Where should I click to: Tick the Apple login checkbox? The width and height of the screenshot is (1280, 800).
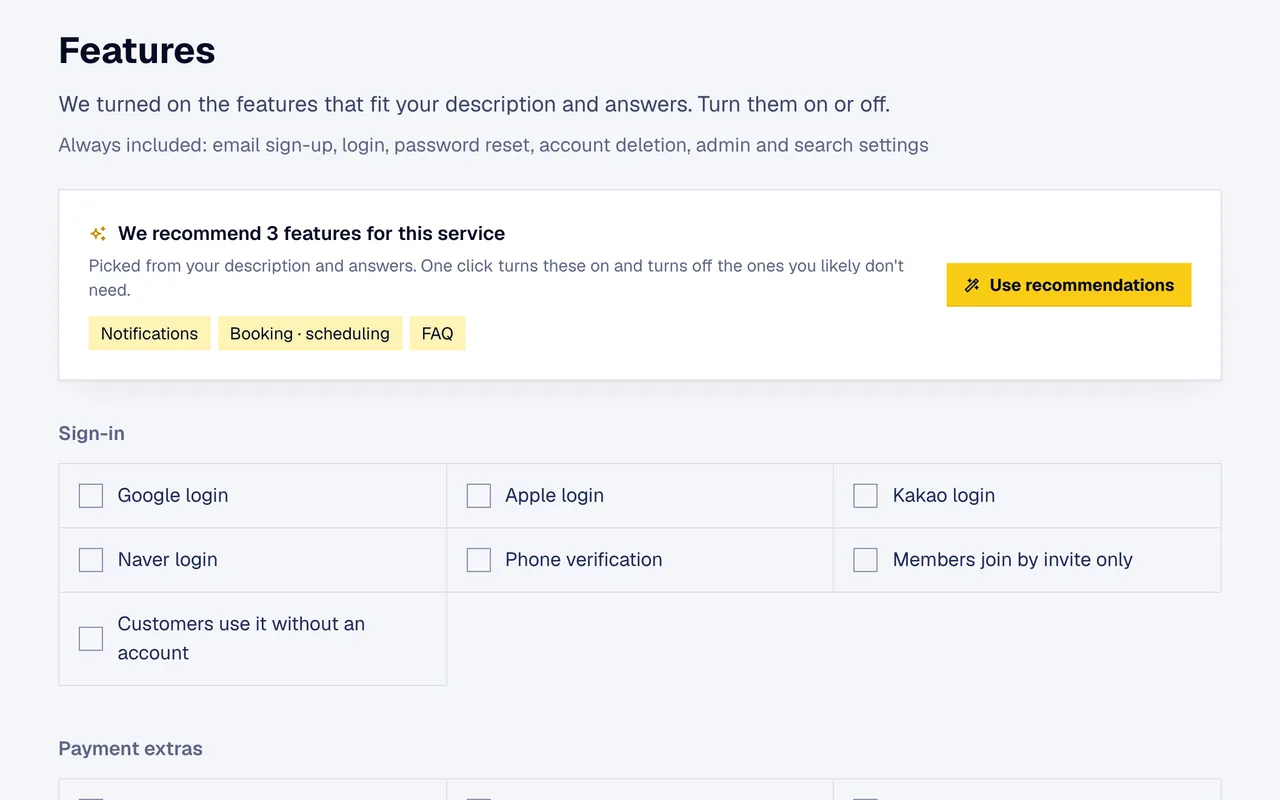tap(479, 496)
